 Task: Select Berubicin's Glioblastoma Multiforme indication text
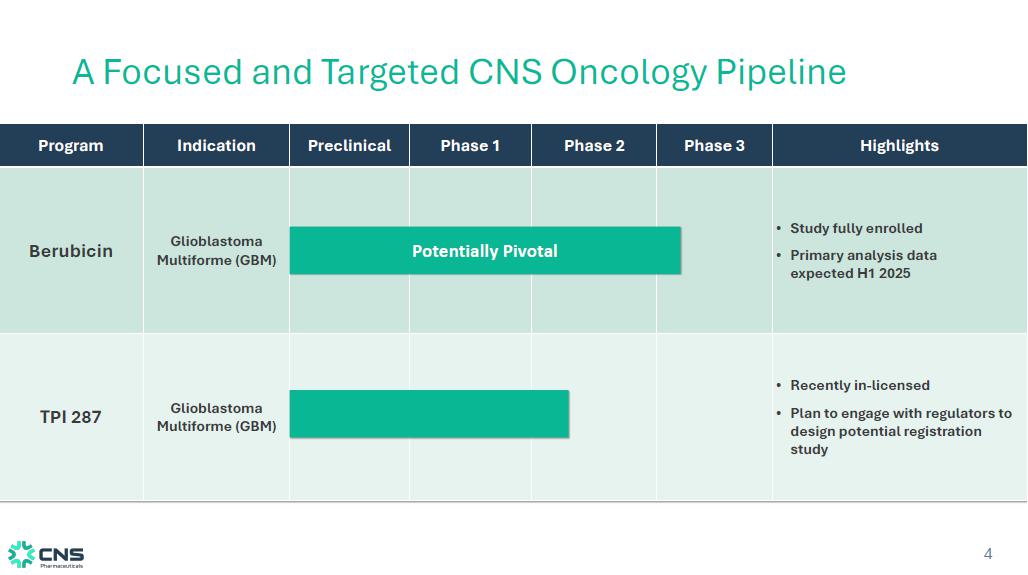point(216,251)
